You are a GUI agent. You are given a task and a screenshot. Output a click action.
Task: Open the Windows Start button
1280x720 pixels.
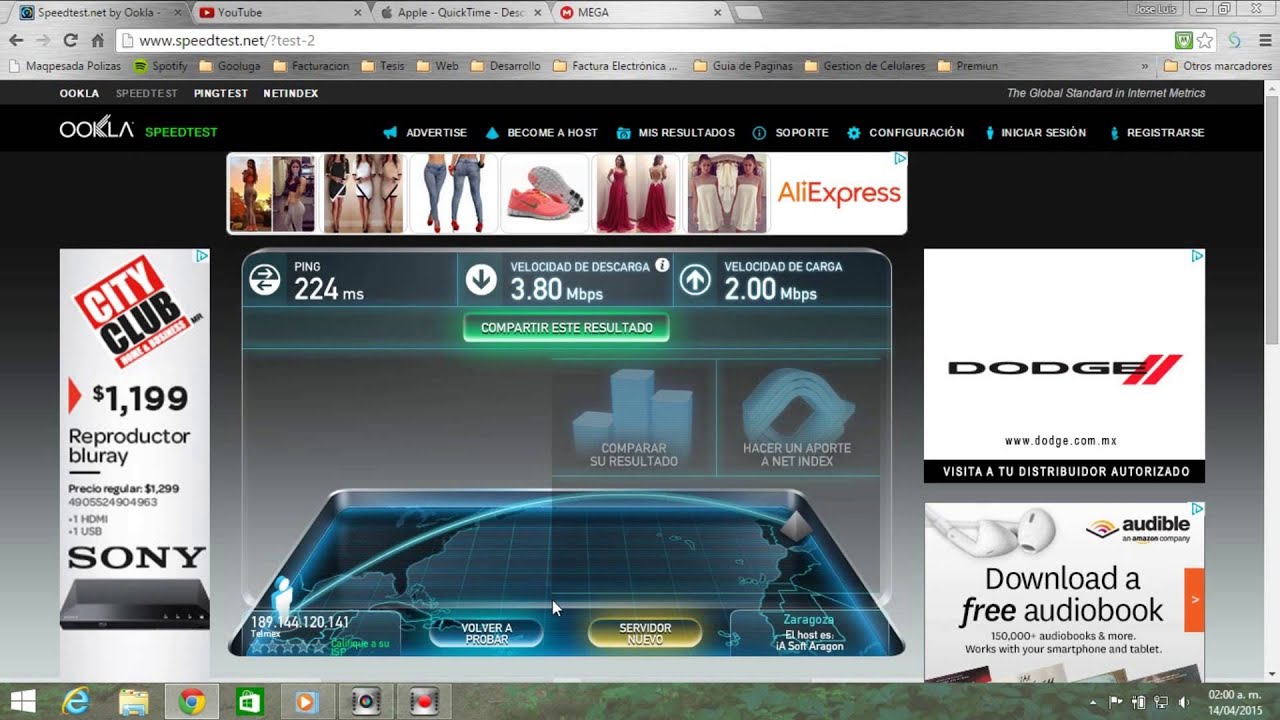point(22,702)
